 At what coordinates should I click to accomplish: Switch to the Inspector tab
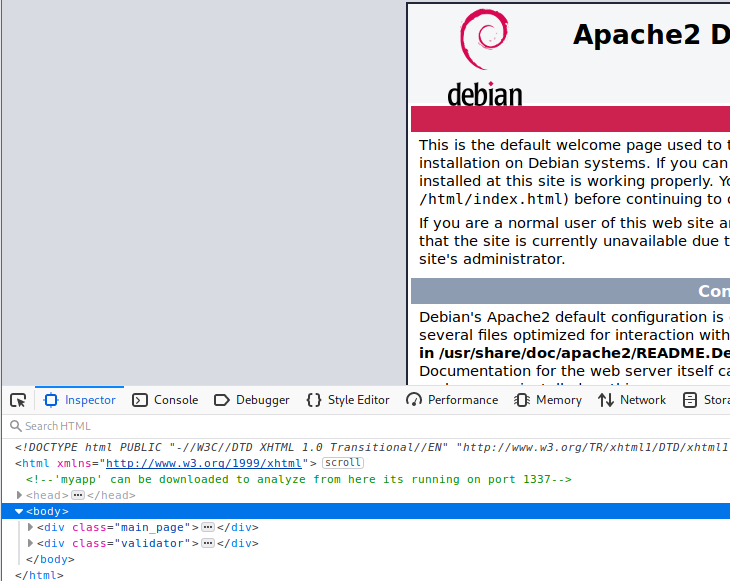tap(80, 400)
